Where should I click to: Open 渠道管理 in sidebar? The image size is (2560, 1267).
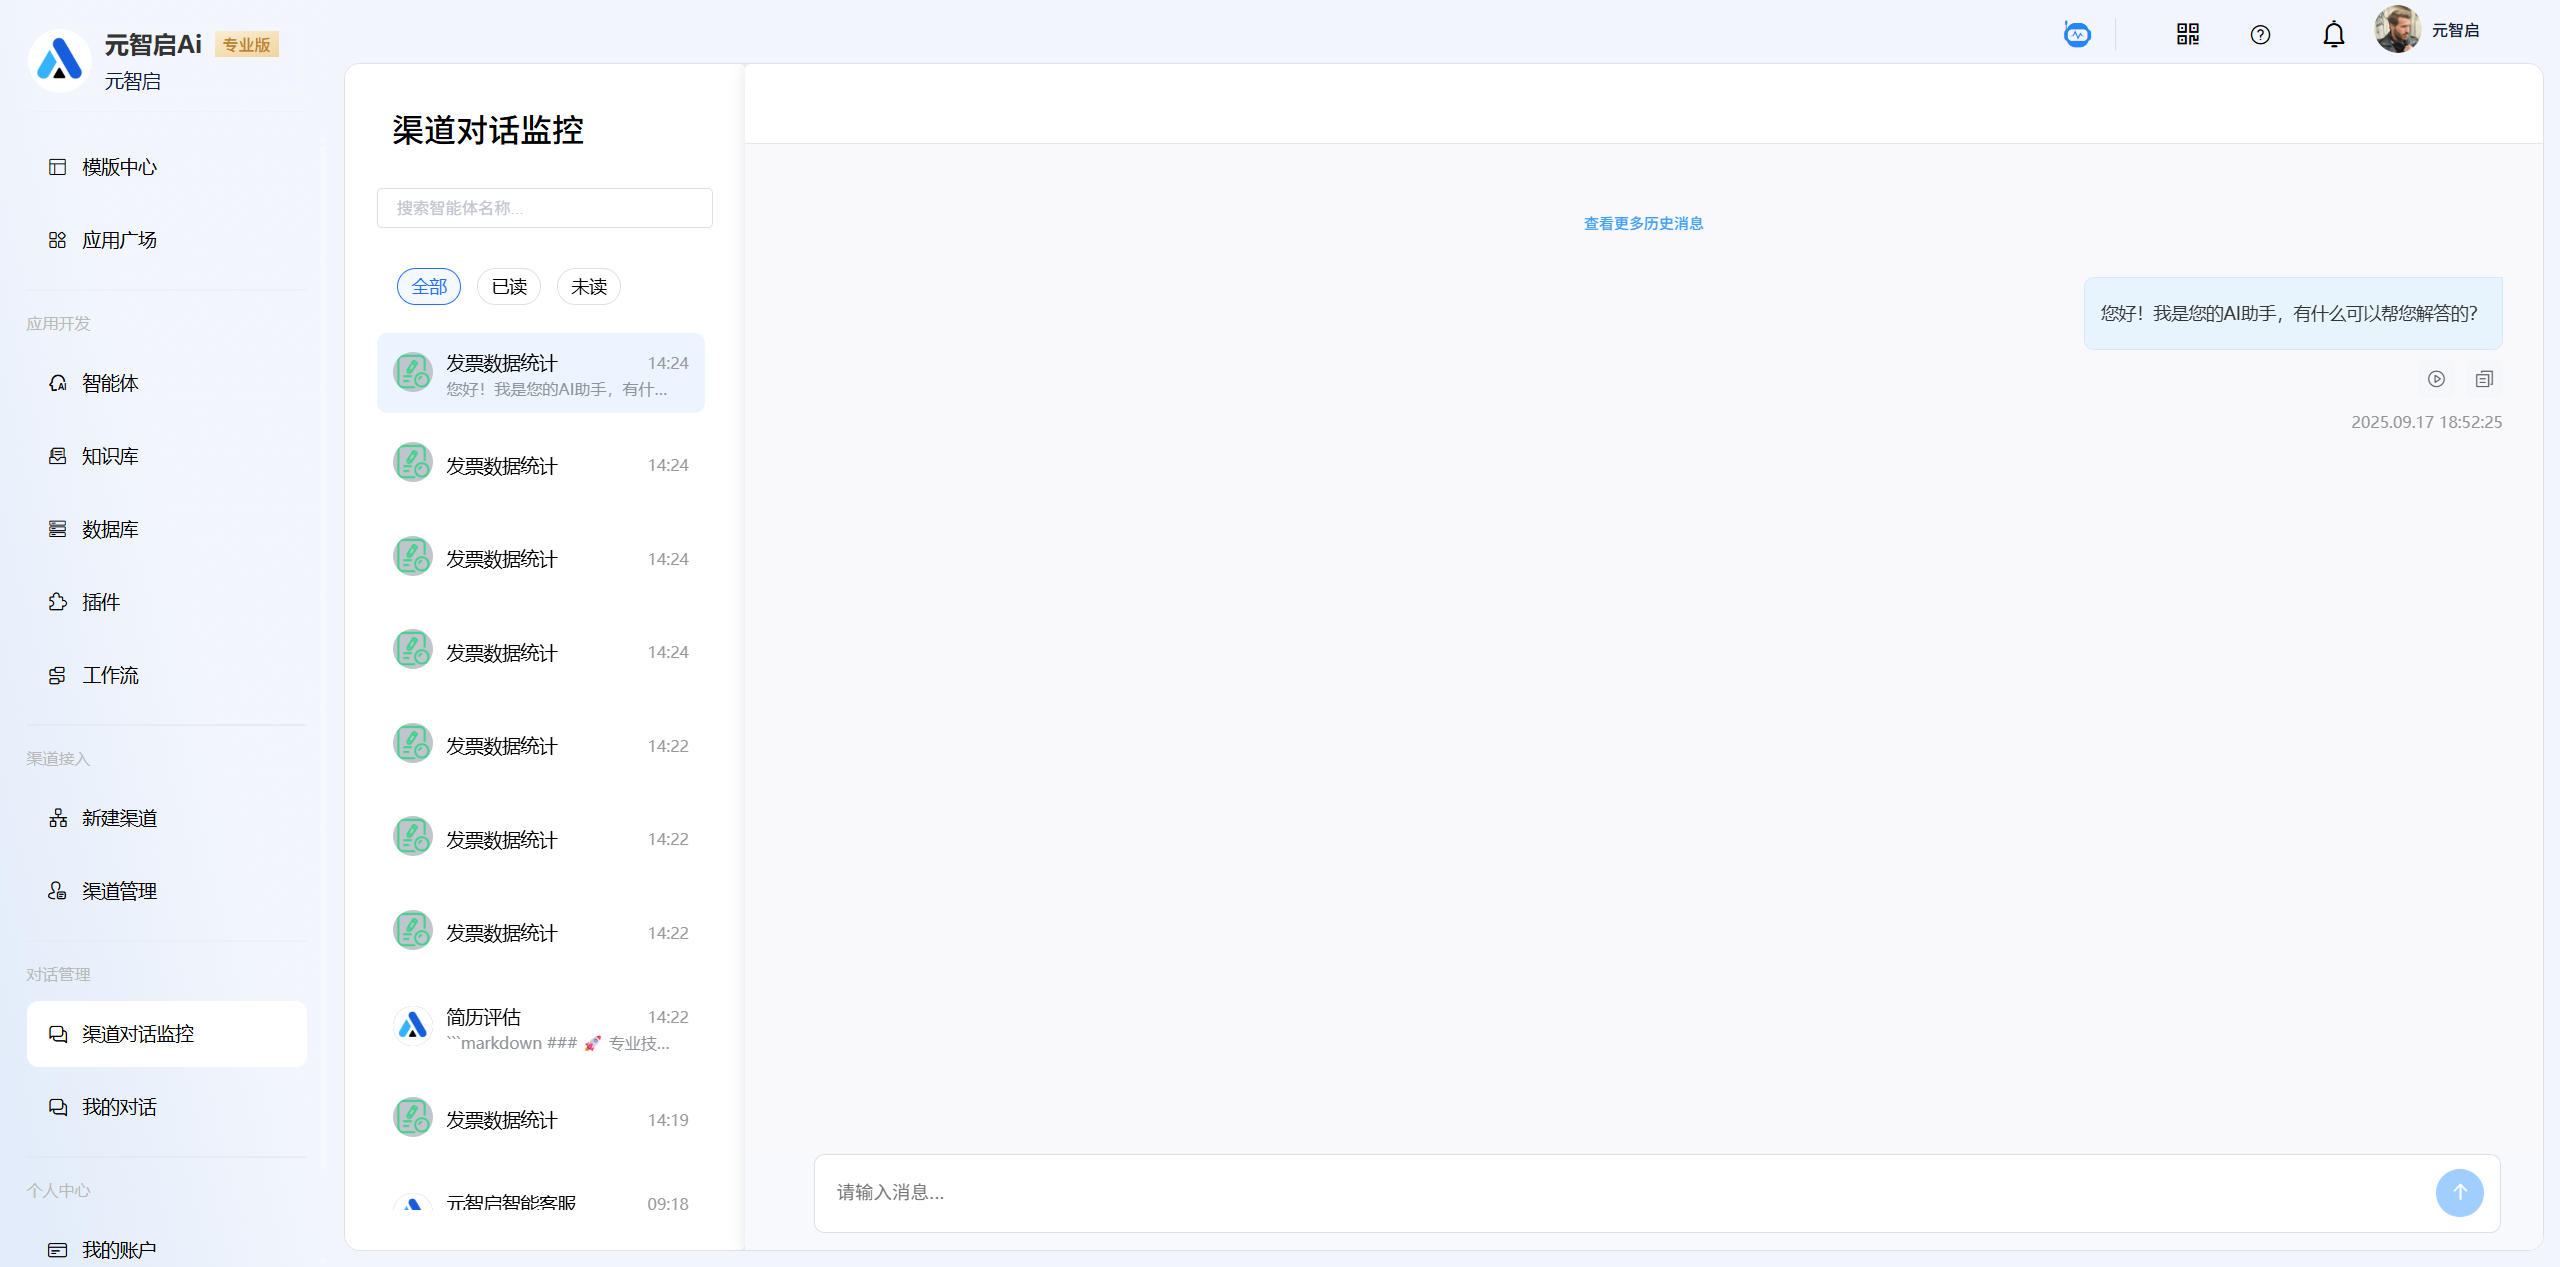point(119,891)
